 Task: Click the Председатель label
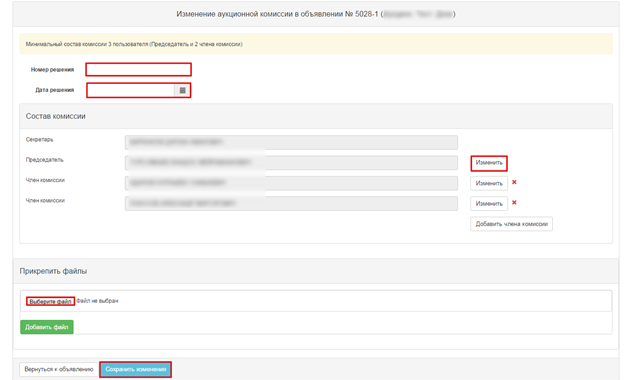45,160
